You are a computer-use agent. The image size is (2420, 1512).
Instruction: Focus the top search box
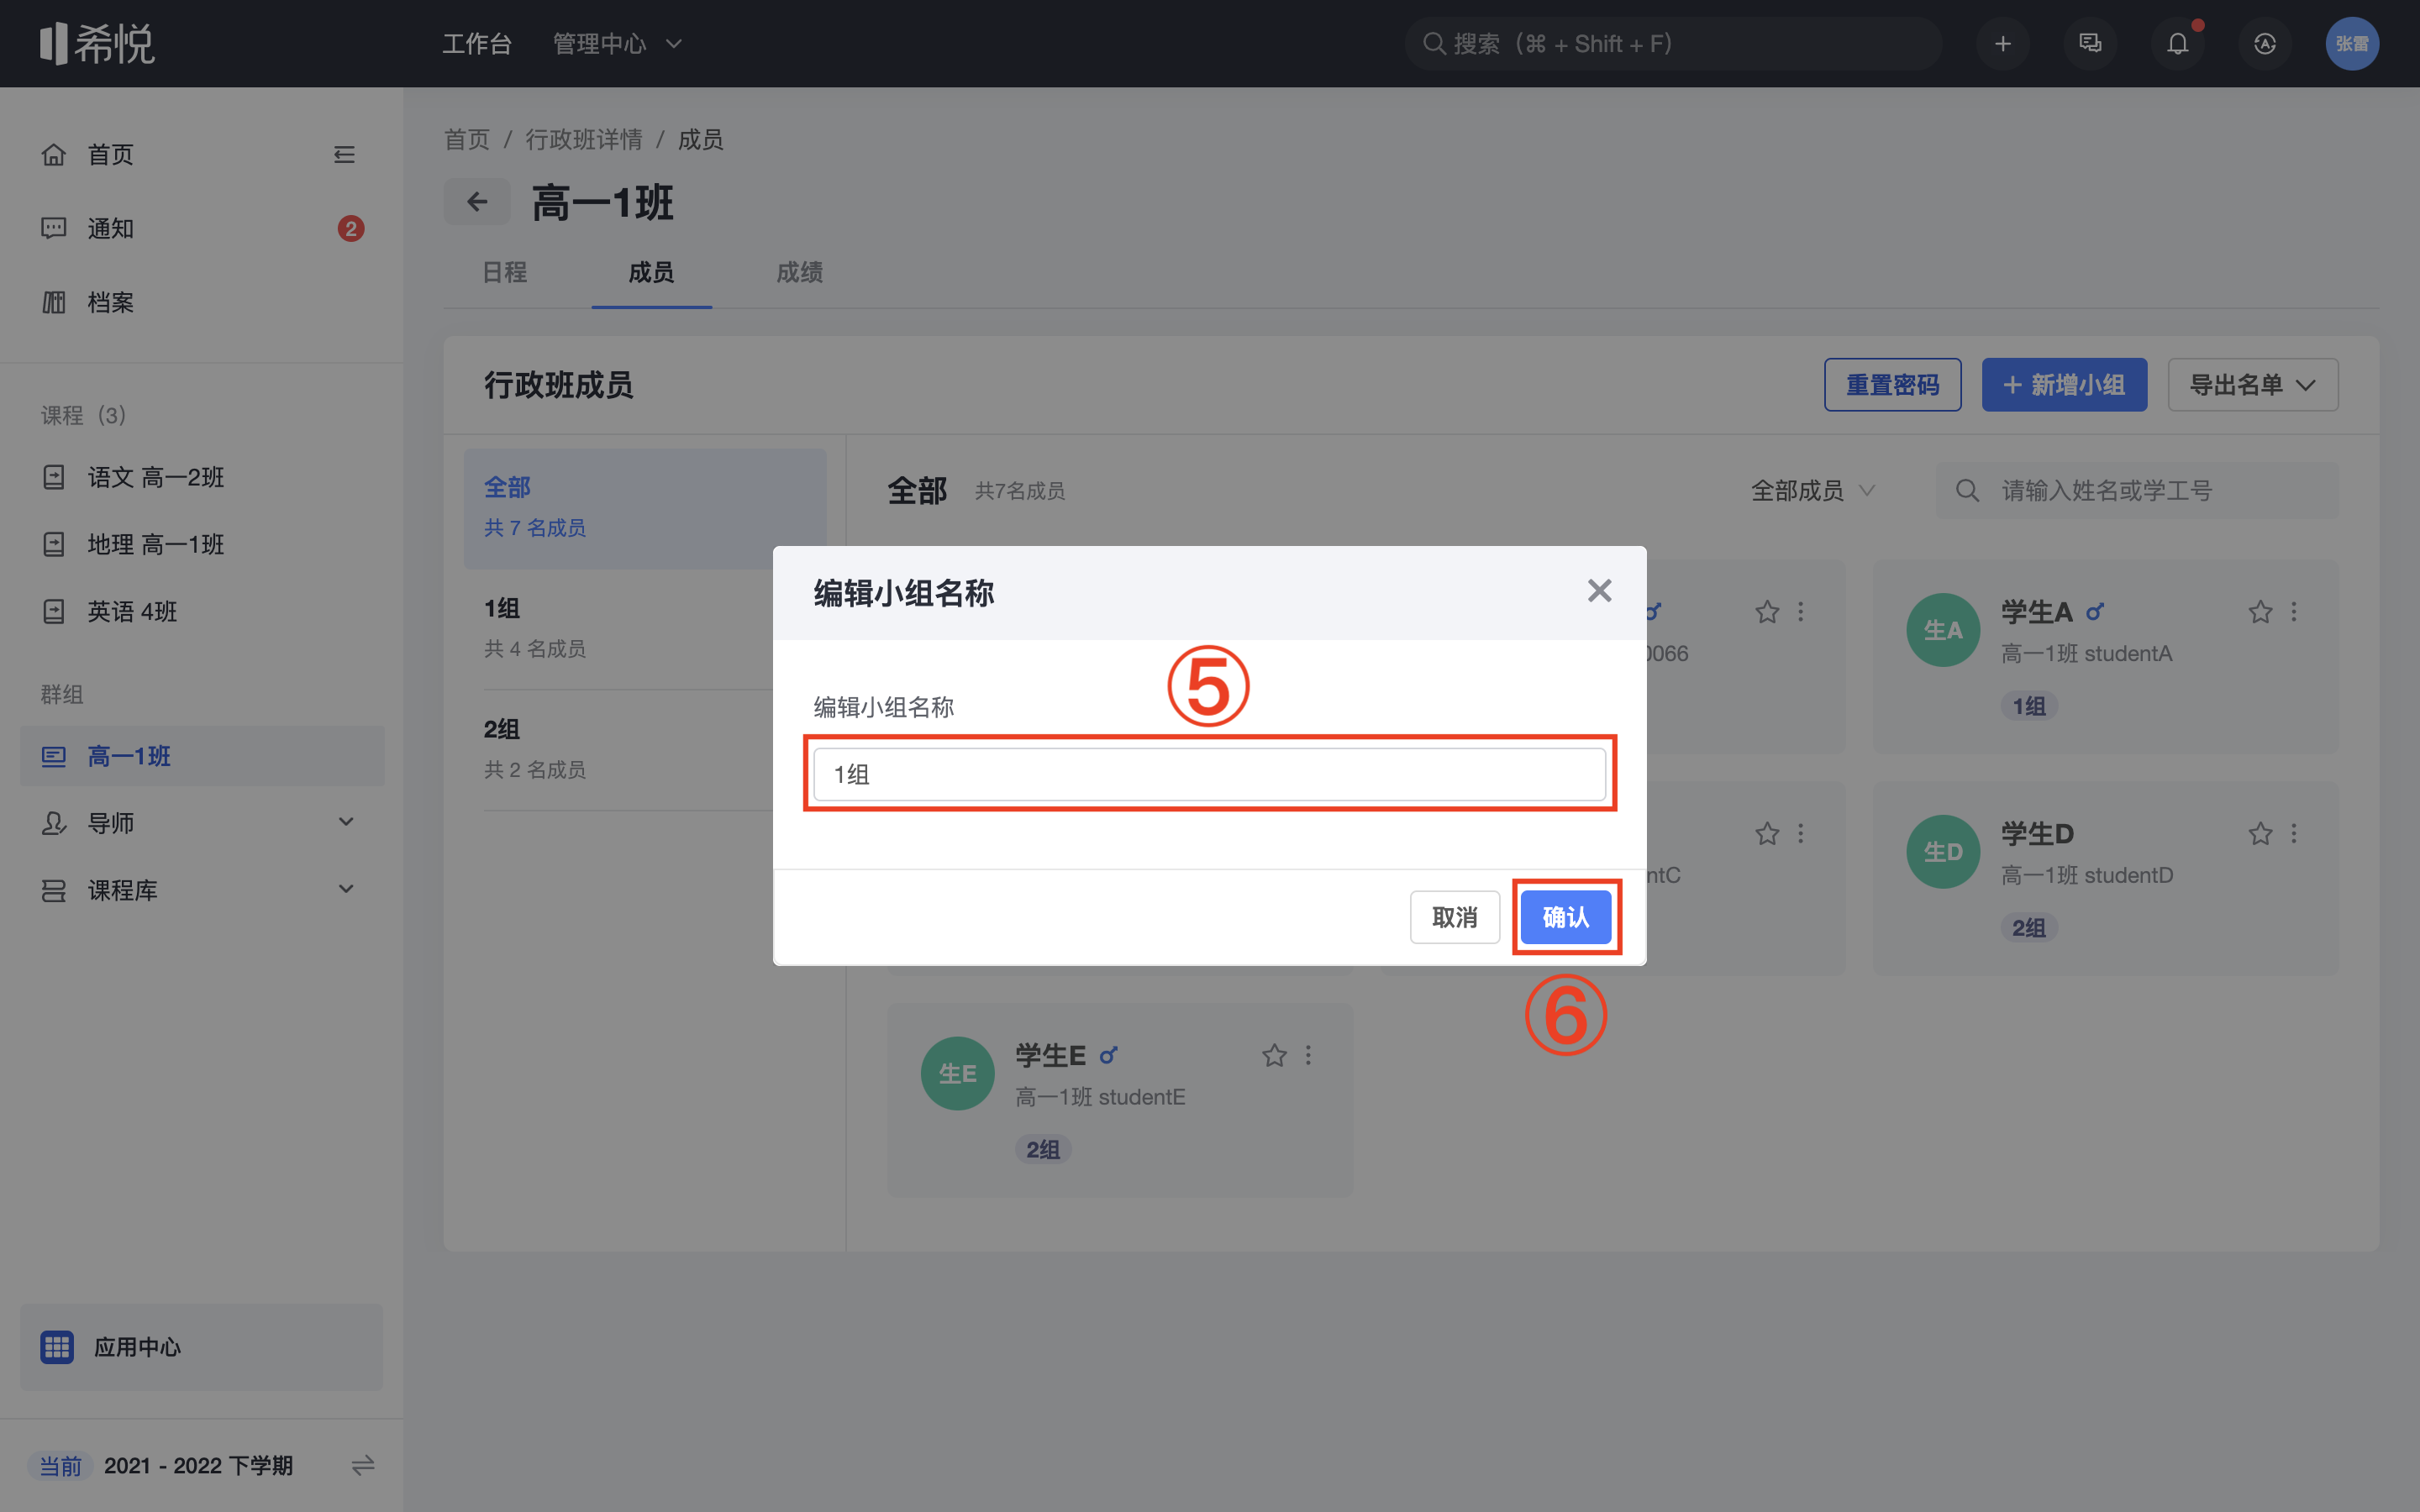(1673, 44)
